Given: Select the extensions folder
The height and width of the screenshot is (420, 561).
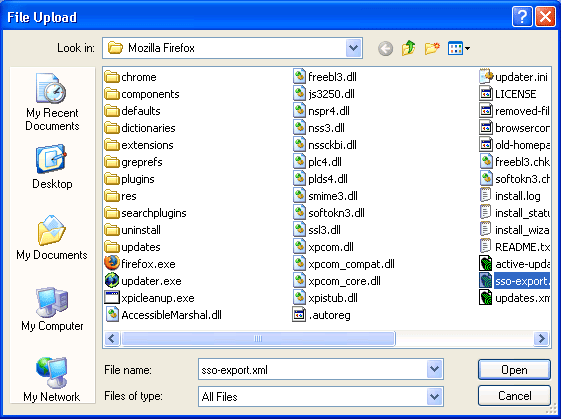Looking at the screenshot, I should pos(139,145).
